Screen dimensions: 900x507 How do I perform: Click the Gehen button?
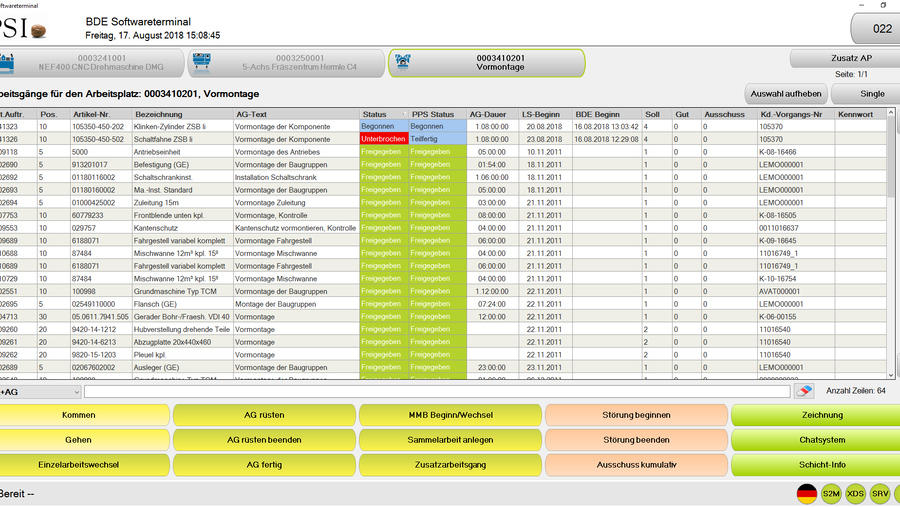coord(84,440)
